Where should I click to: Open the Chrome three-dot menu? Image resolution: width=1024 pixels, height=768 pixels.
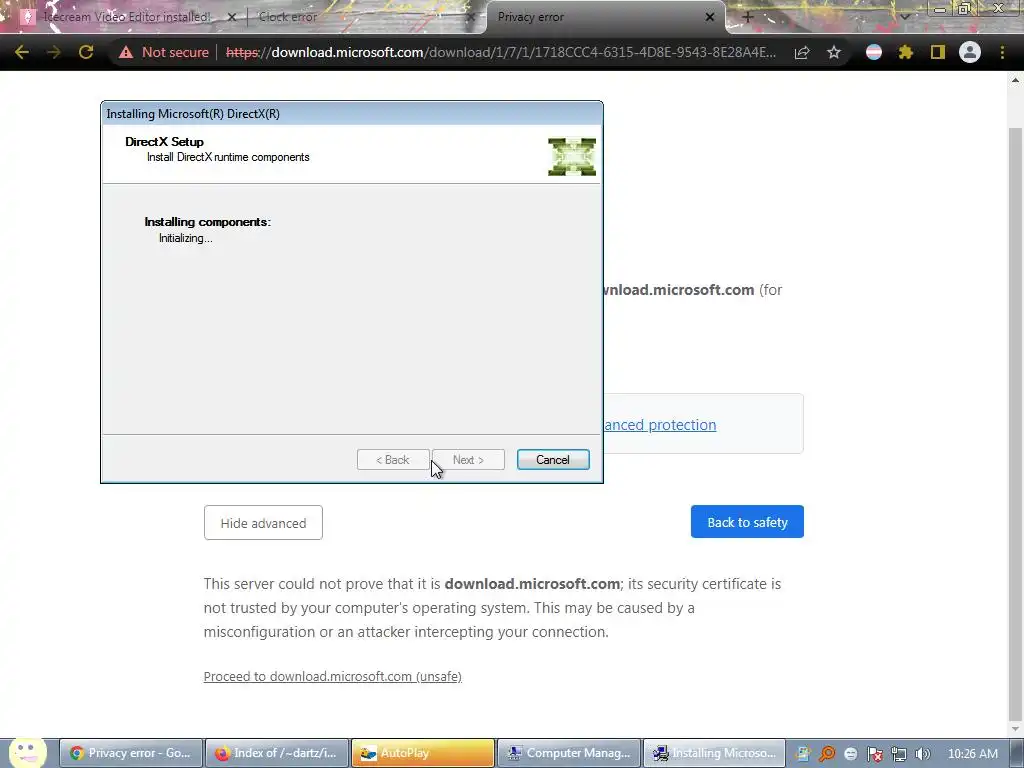coord(1002,52)
